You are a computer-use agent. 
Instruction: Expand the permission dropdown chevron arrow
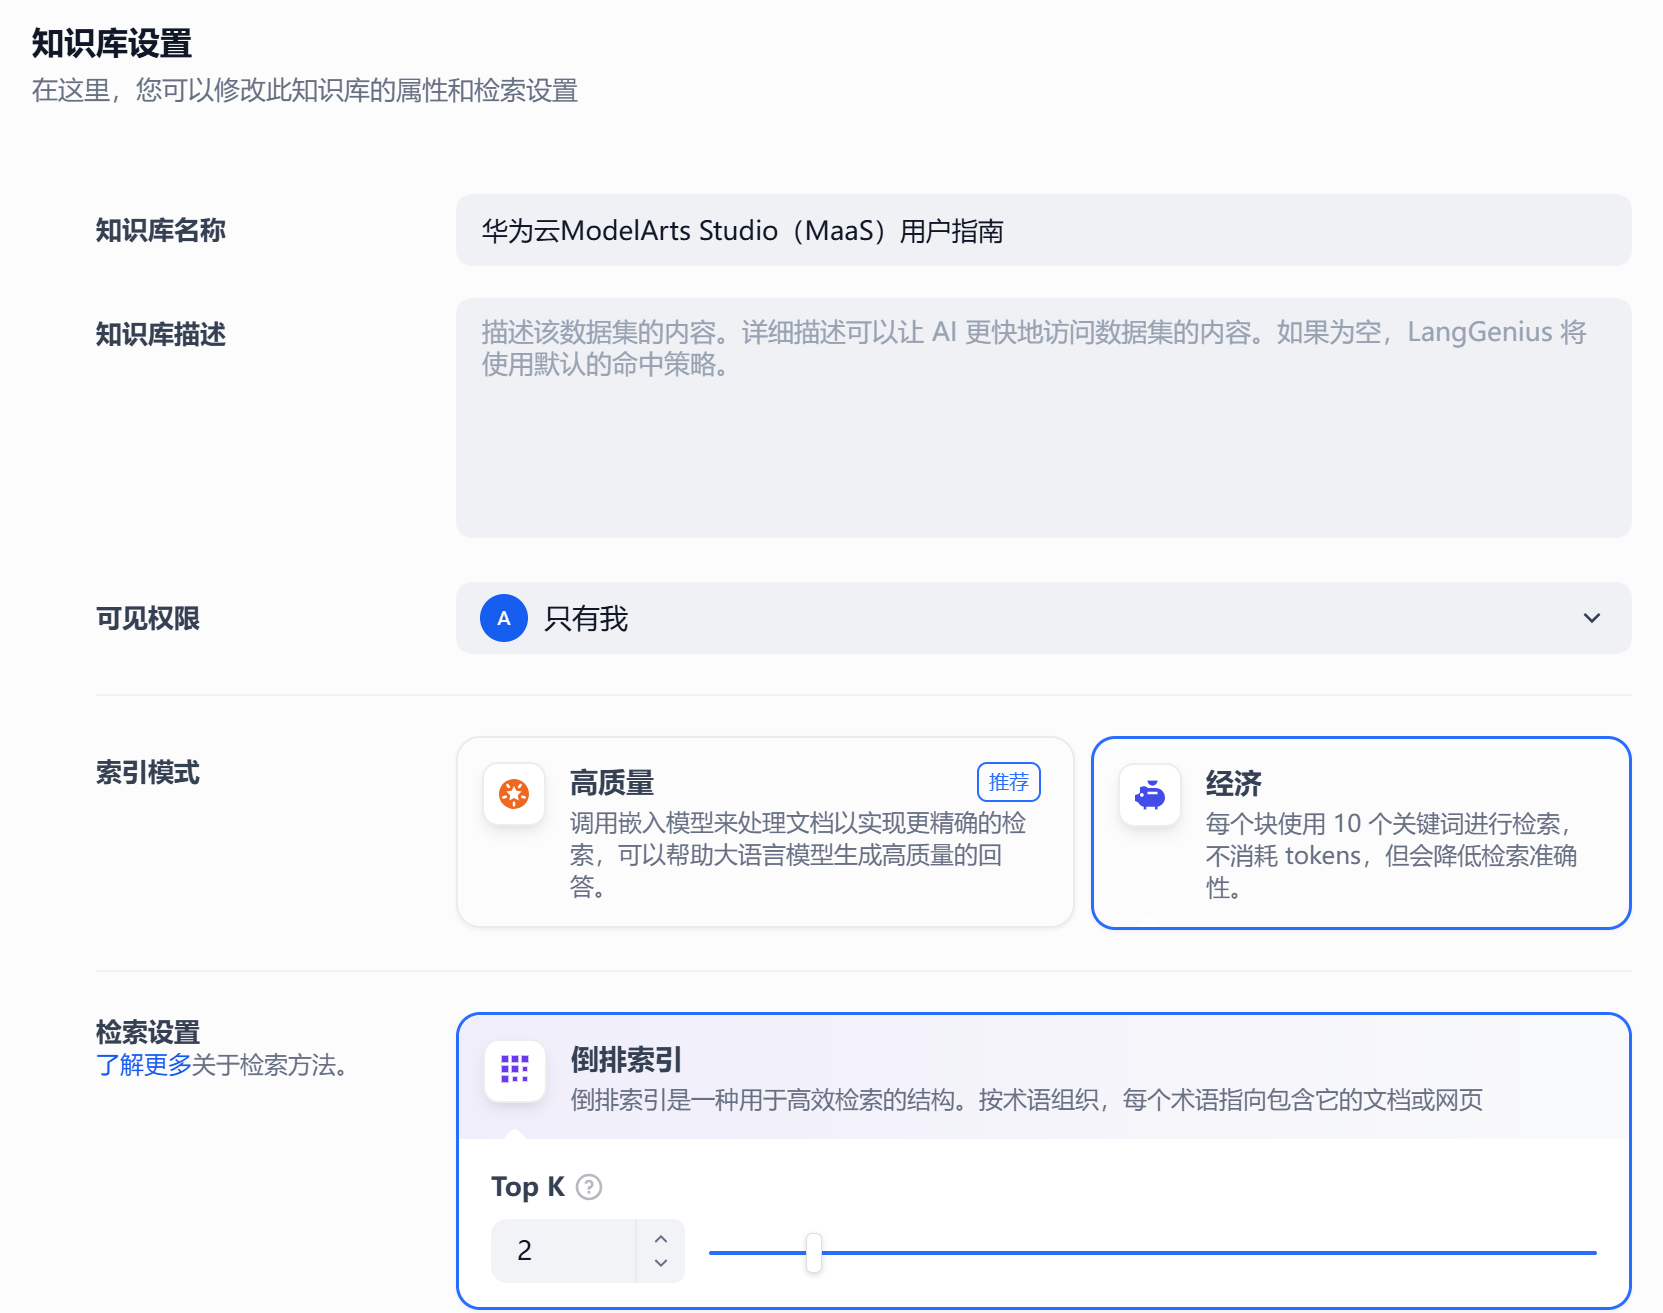tap(1592, 618)
